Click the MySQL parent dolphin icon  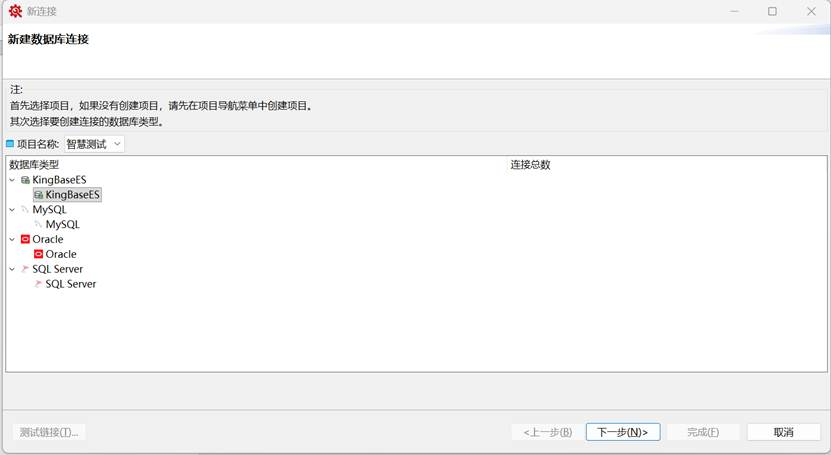click(25, 210)
